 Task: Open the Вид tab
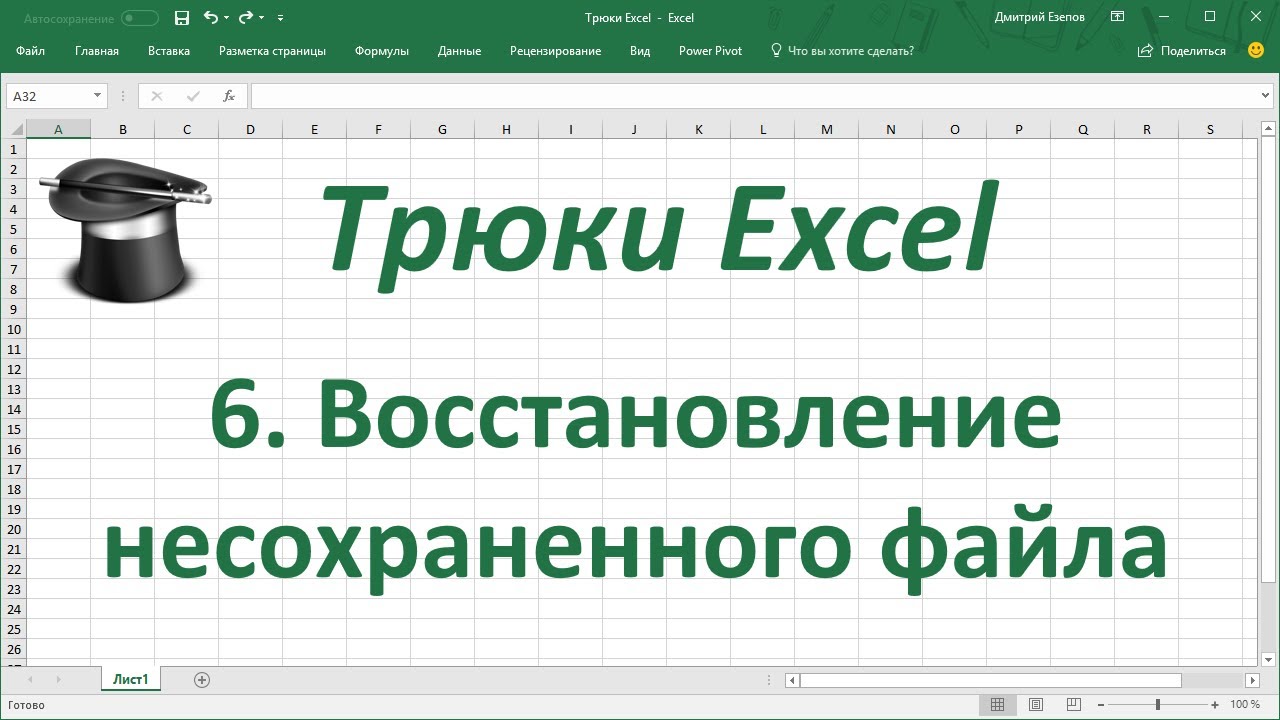point(640,51)
